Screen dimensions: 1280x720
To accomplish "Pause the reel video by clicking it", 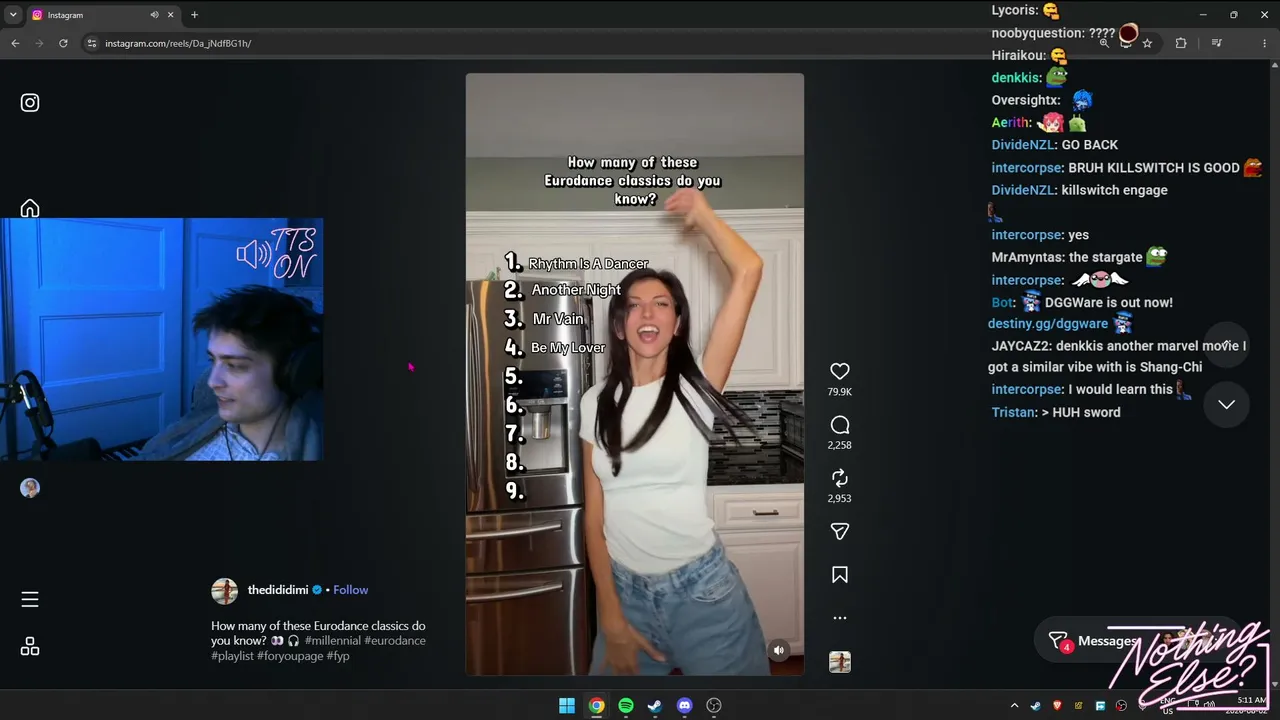I will (x=634, y=374).
